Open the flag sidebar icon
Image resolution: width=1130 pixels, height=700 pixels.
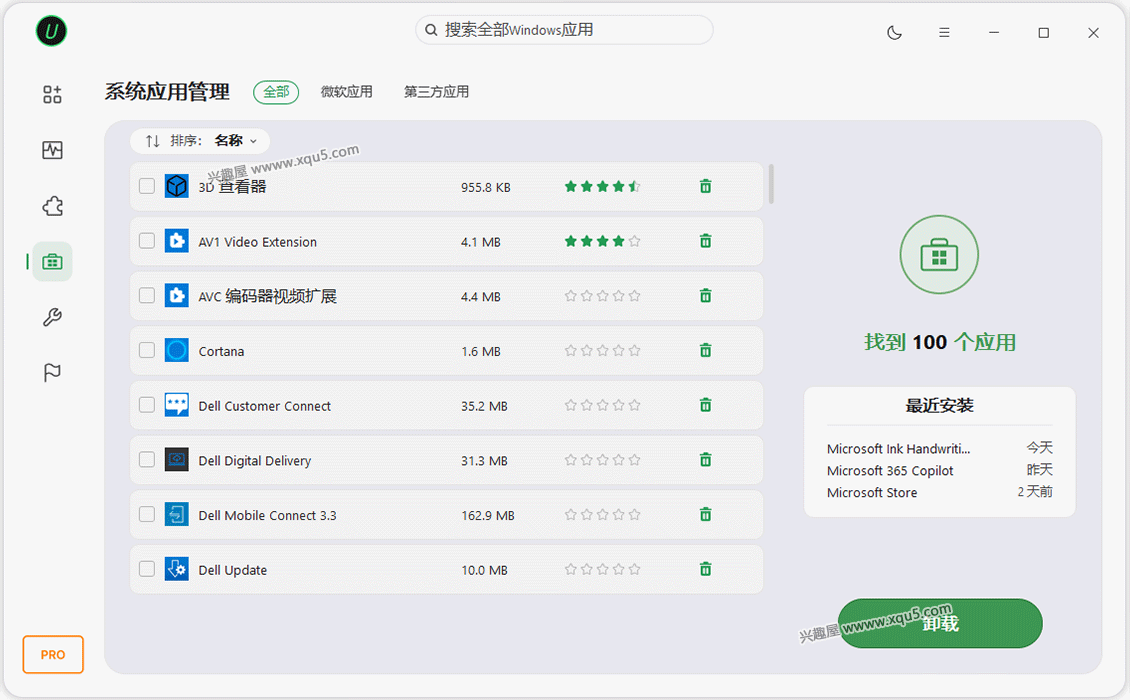tap(52, 373)
